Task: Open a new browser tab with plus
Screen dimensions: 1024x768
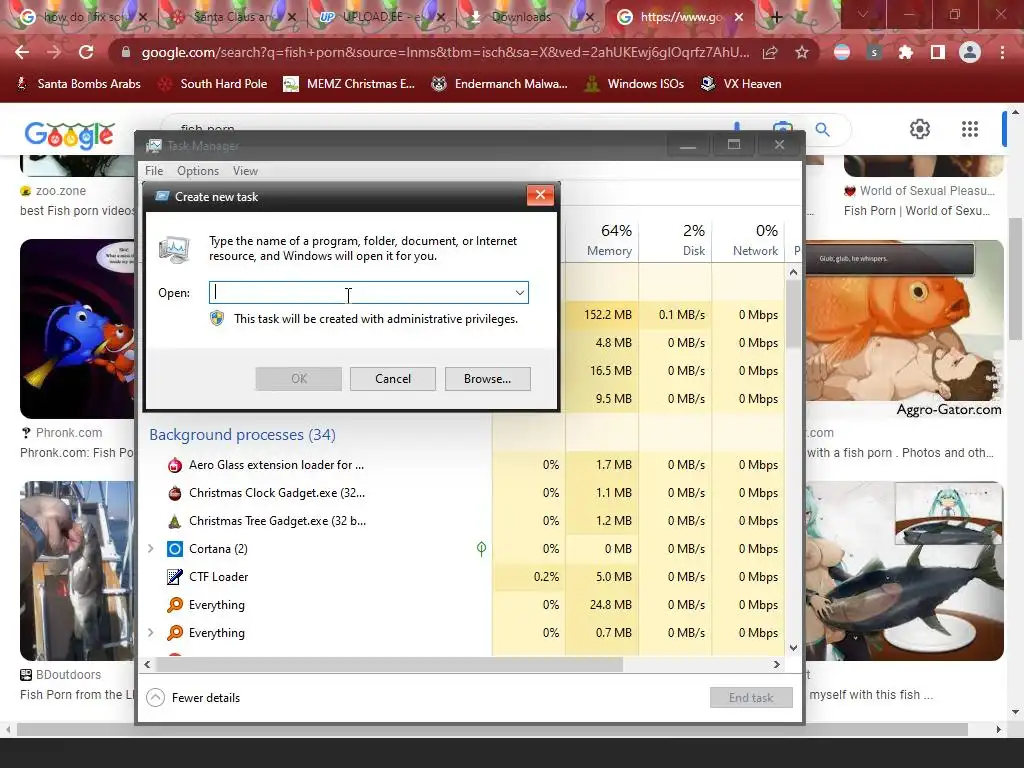Action: point(776,17)
